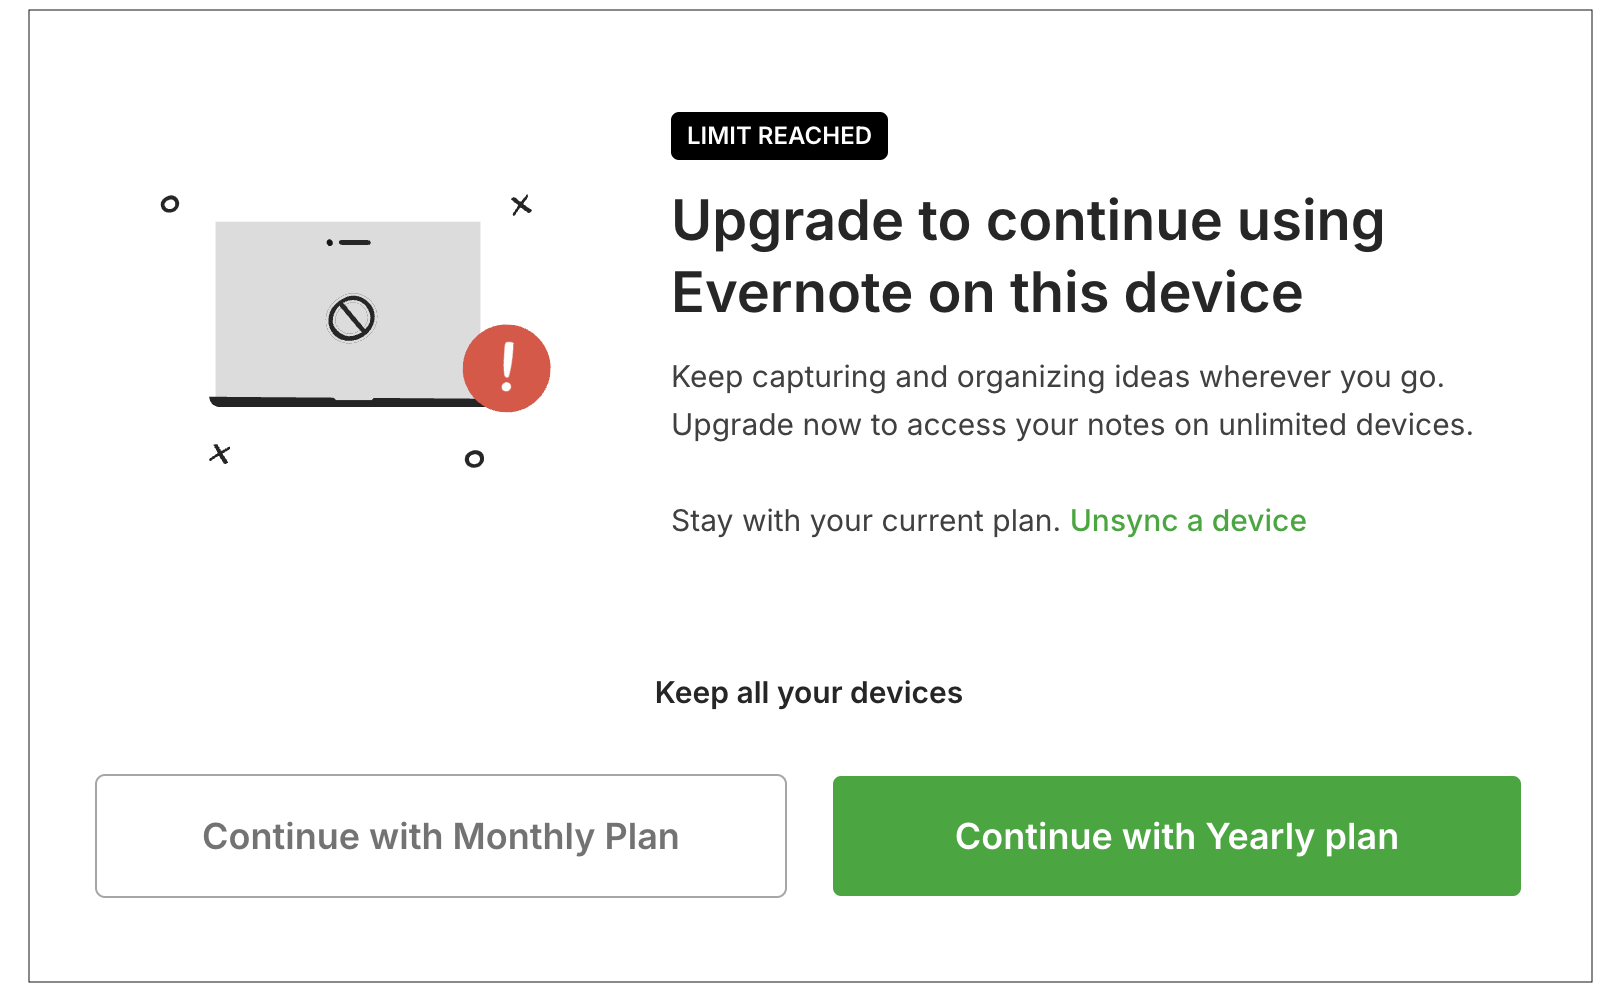Click the dot-dash indicator atop the laptop screen
1621x995 pixels.
click(x=349, y=242)
